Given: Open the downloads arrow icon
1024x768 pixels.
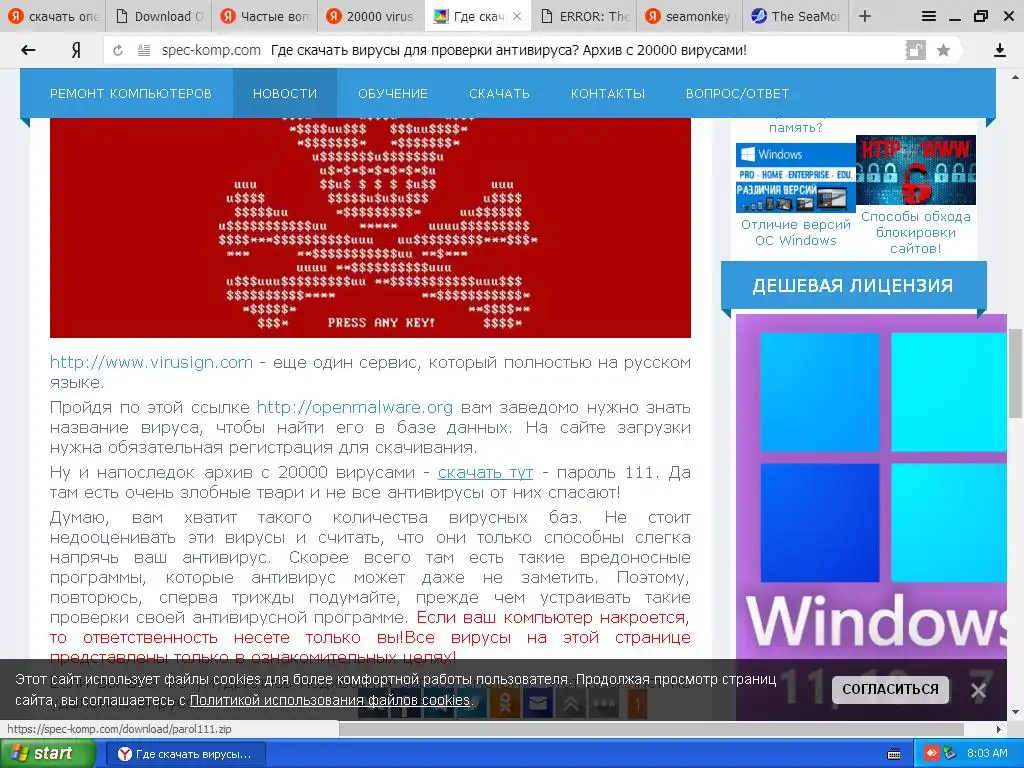Looking at the screenshot, I should pos(999,50).
